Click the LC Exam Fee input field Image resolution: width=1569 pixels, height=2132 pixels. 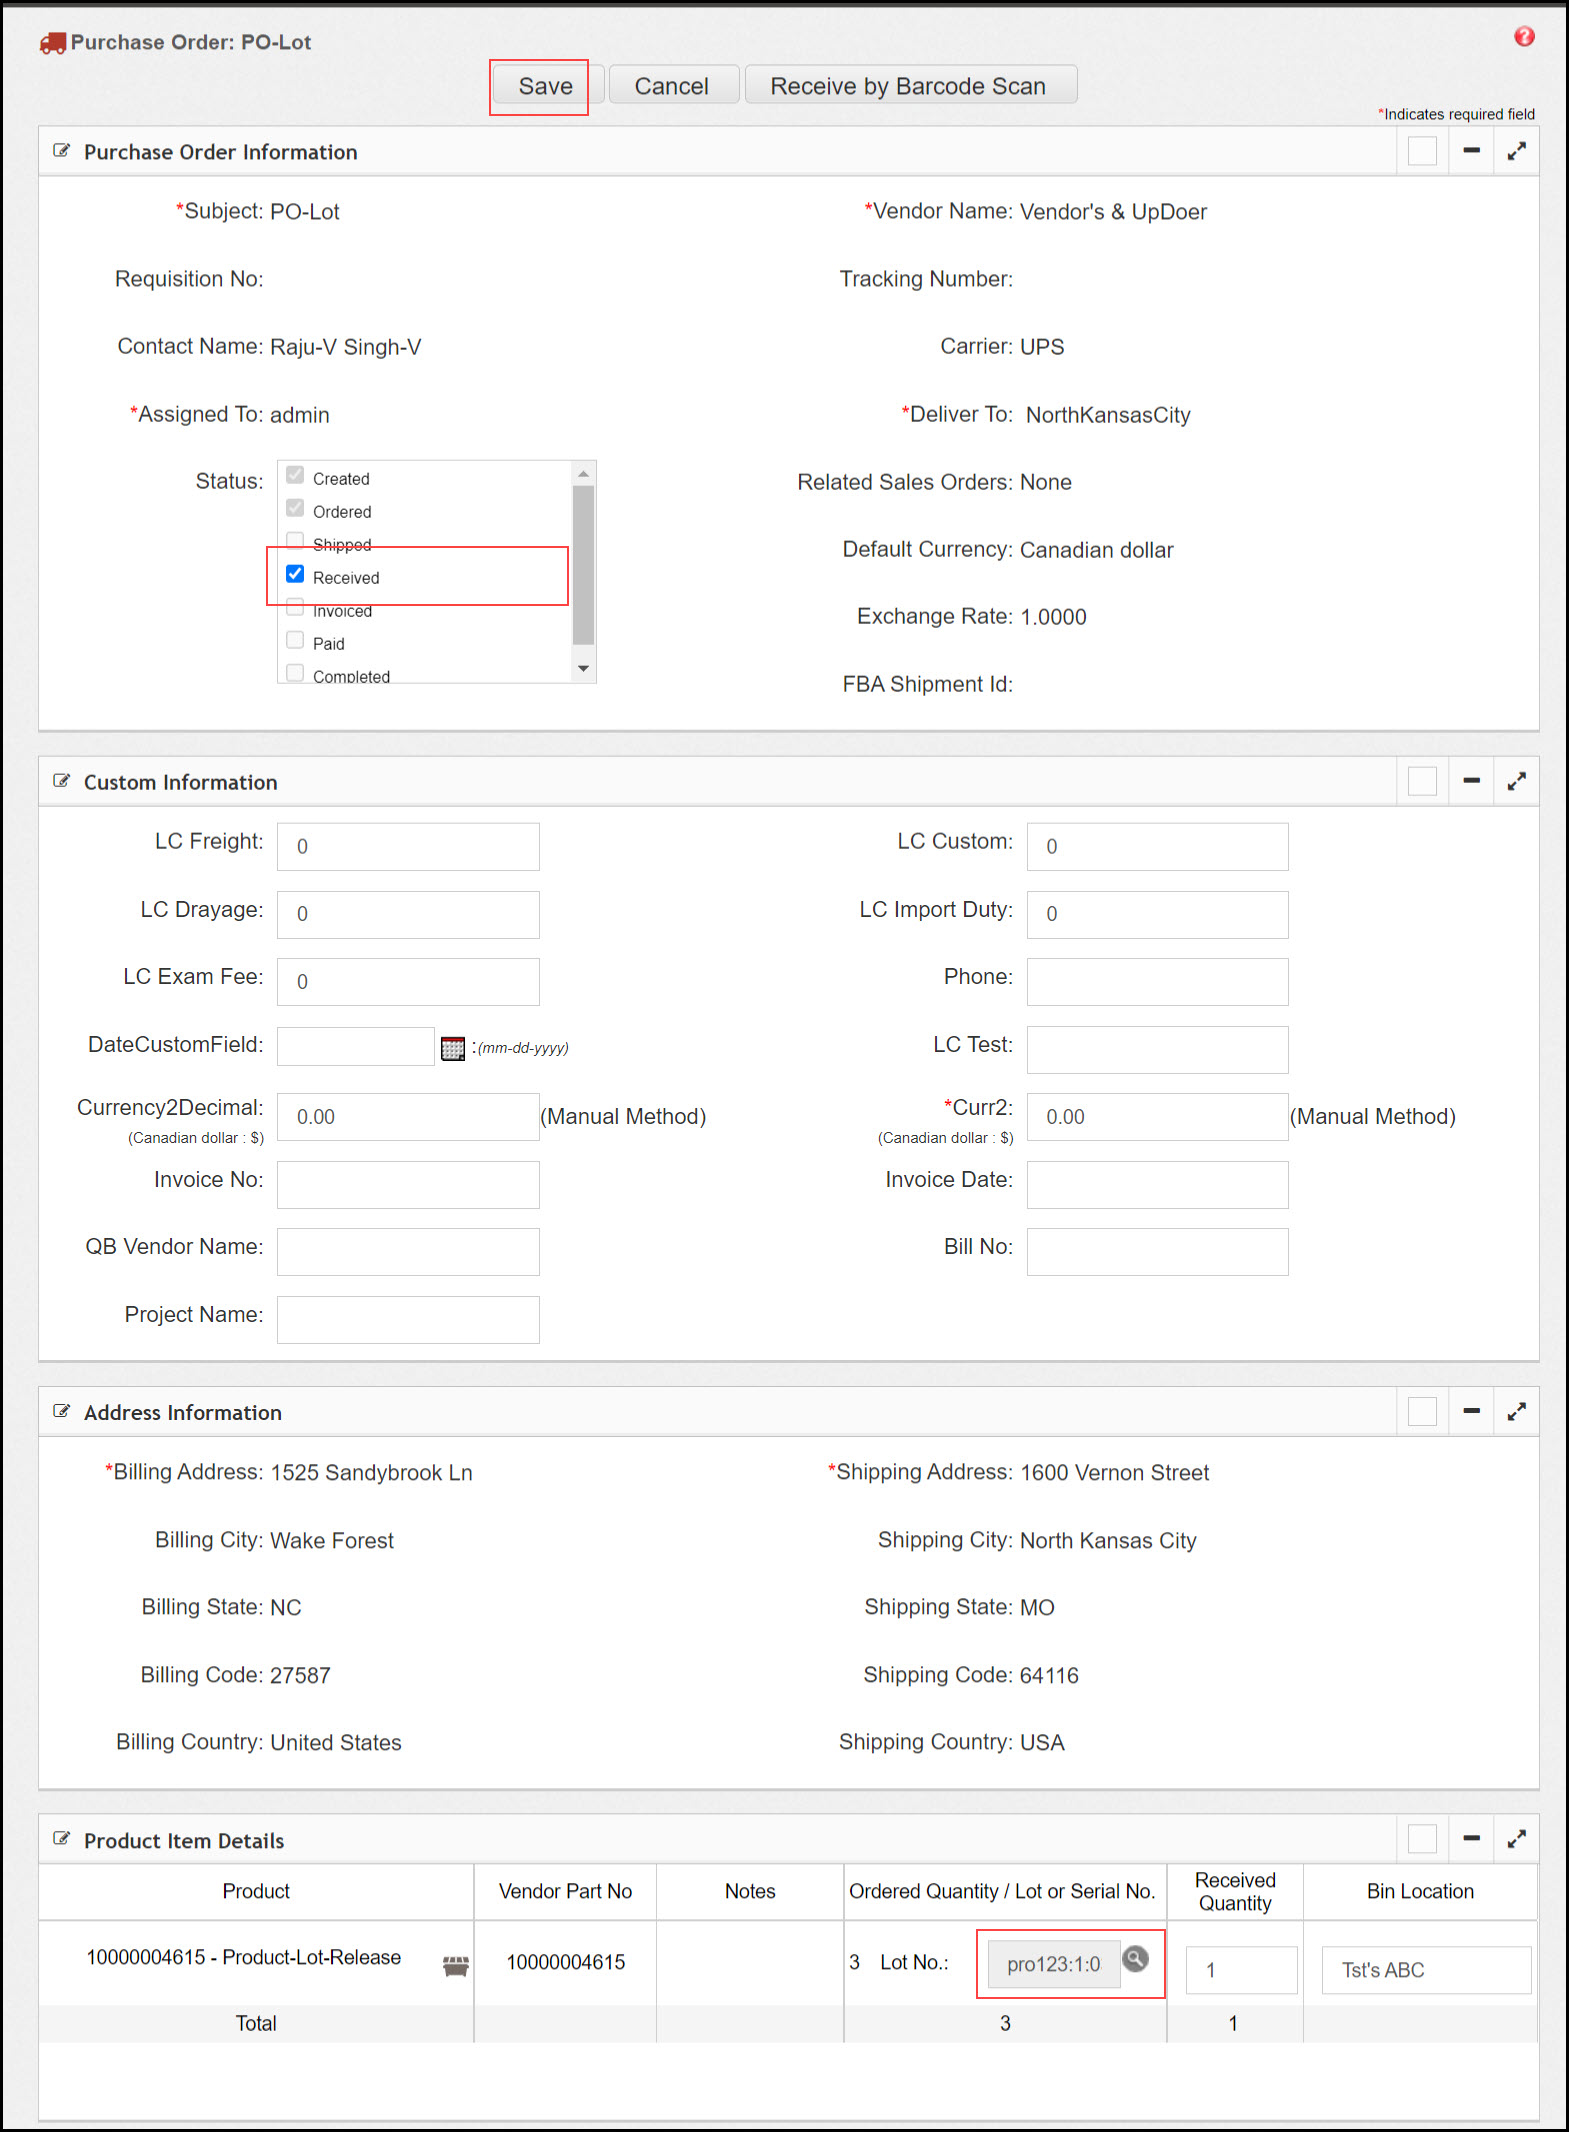tap(408, 982)
